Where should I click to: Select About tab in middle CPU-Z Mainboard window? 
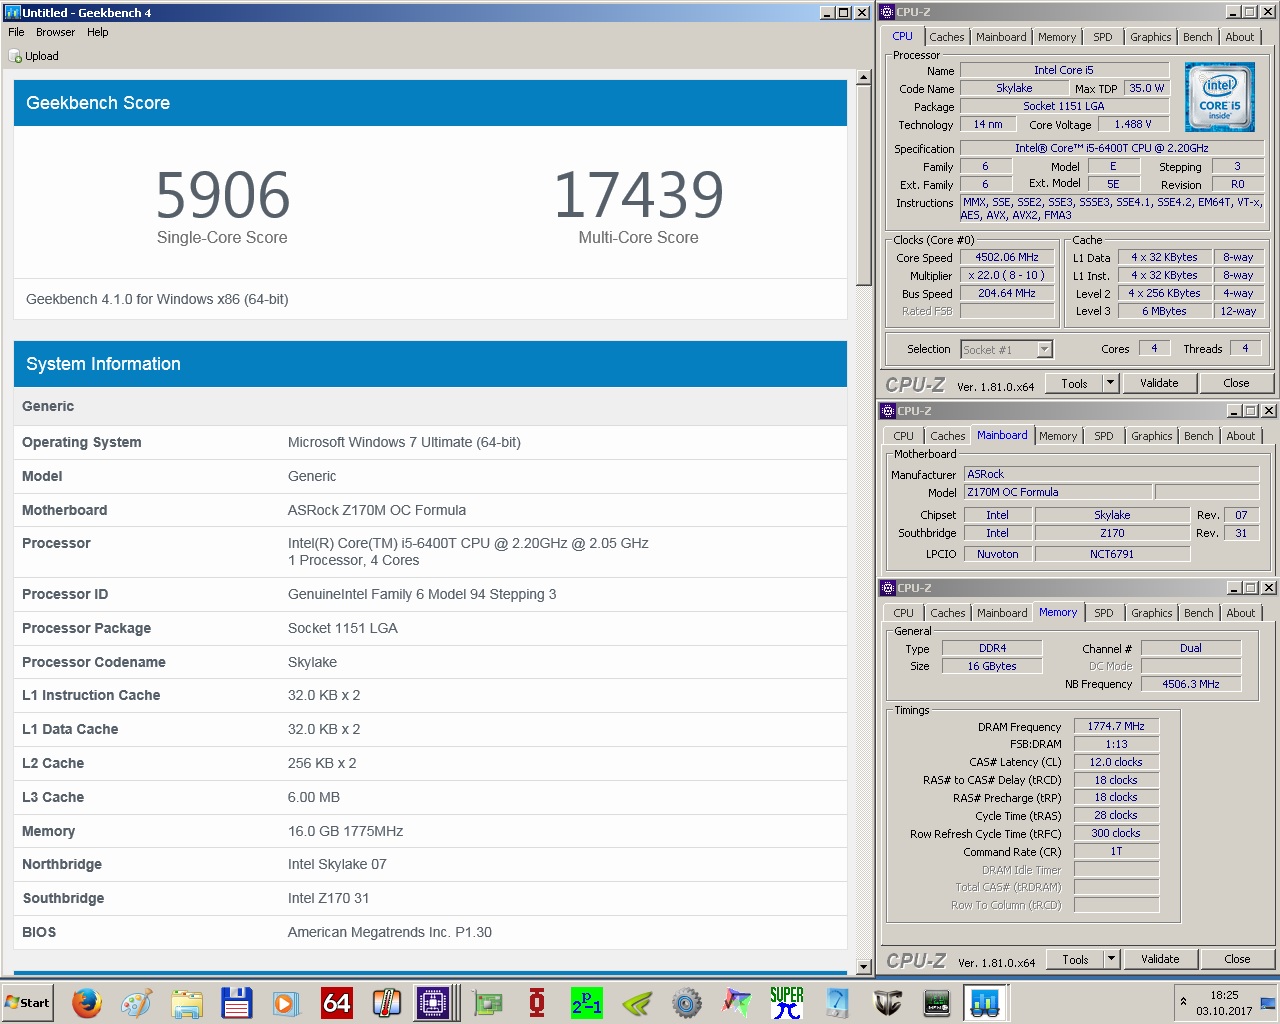click(x=1240, y=436)
